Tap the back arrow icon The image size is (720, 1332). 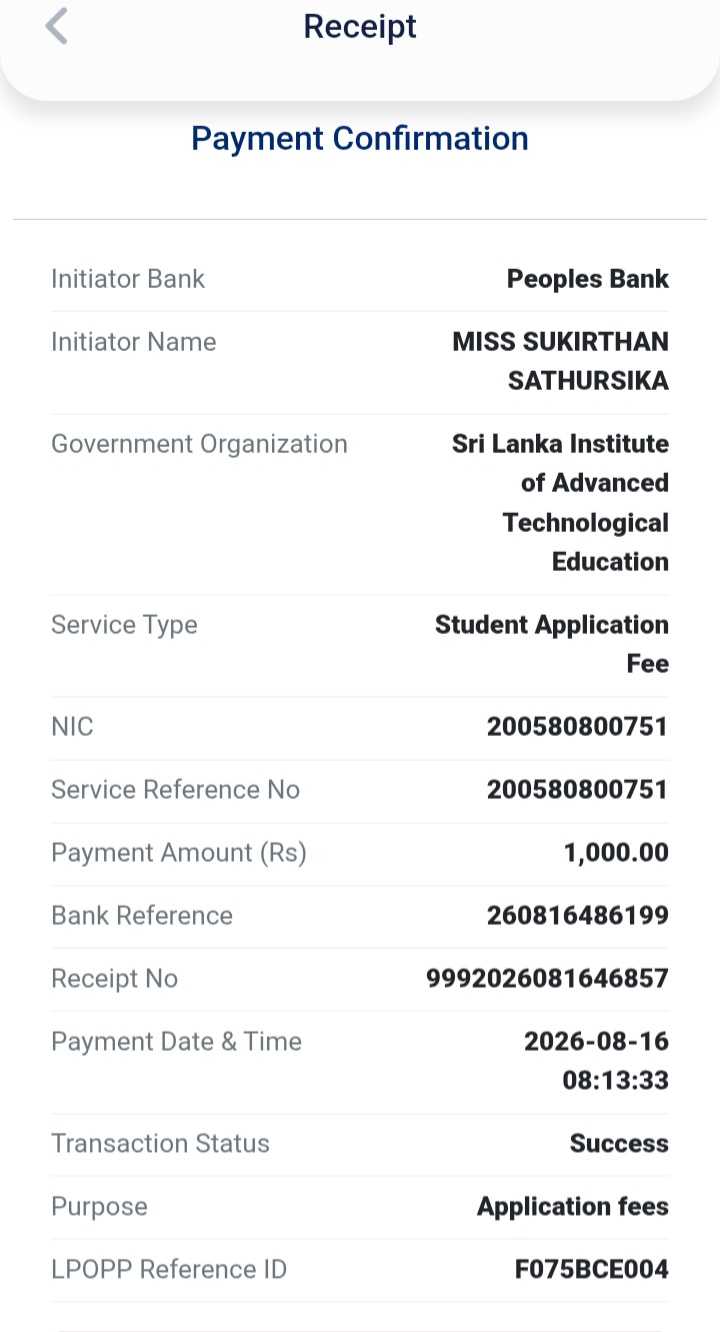pyautogui.click(x=56, y=26)
